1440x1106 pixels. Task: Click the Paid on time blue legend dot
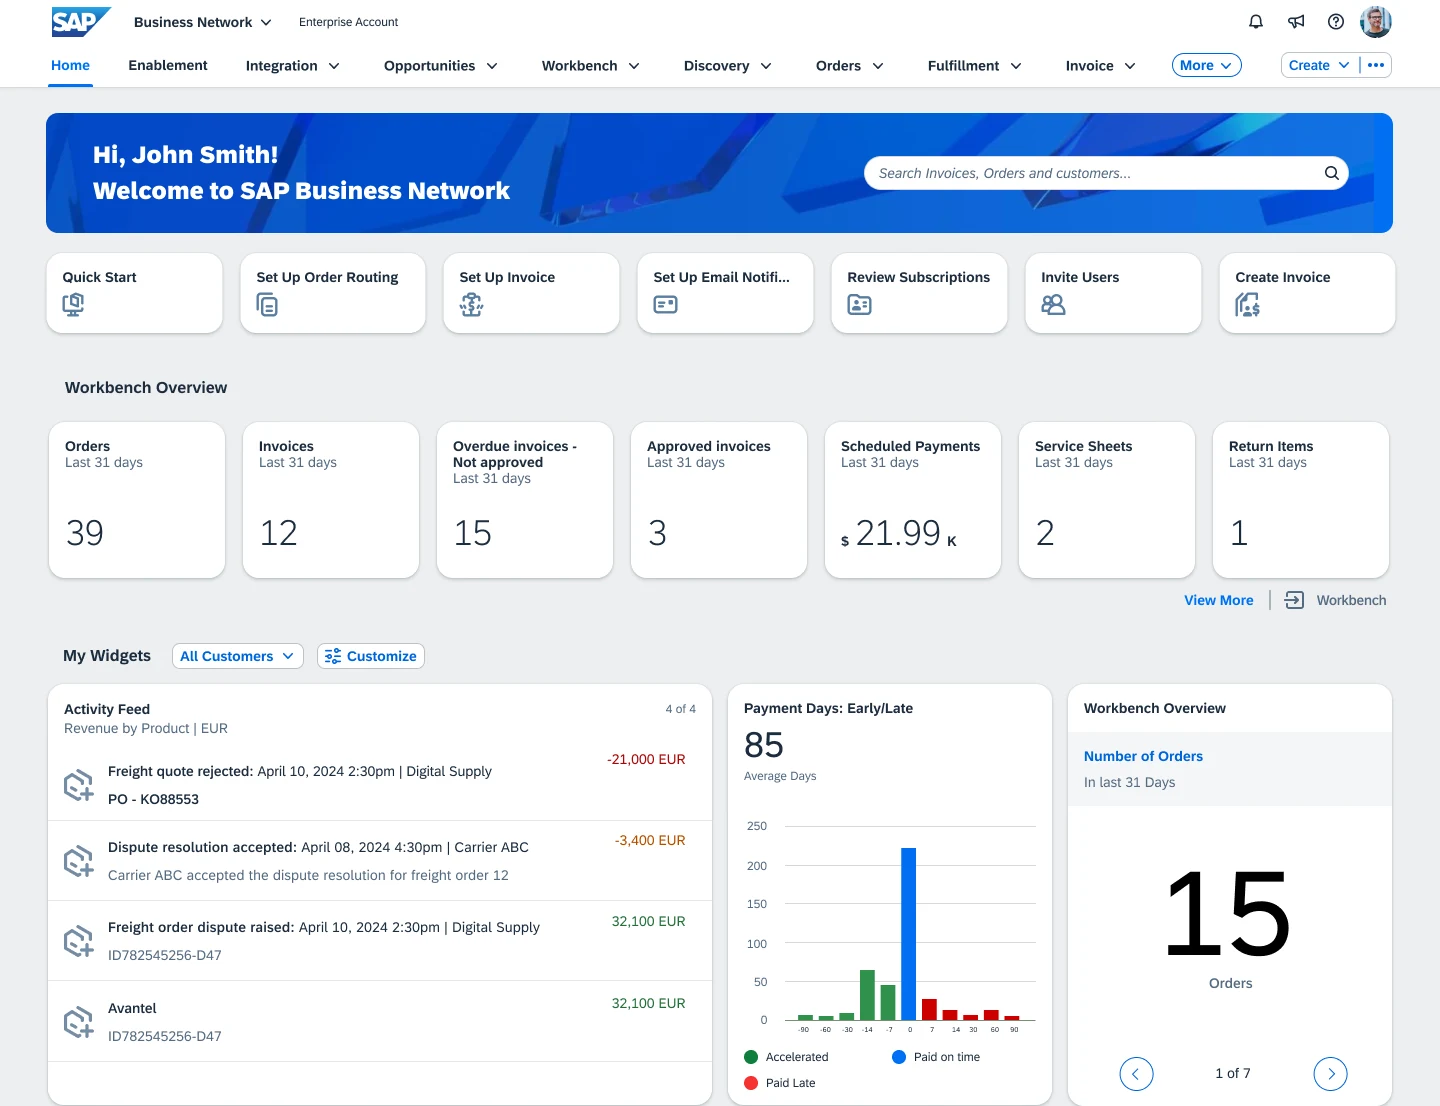coord(899,1057)
